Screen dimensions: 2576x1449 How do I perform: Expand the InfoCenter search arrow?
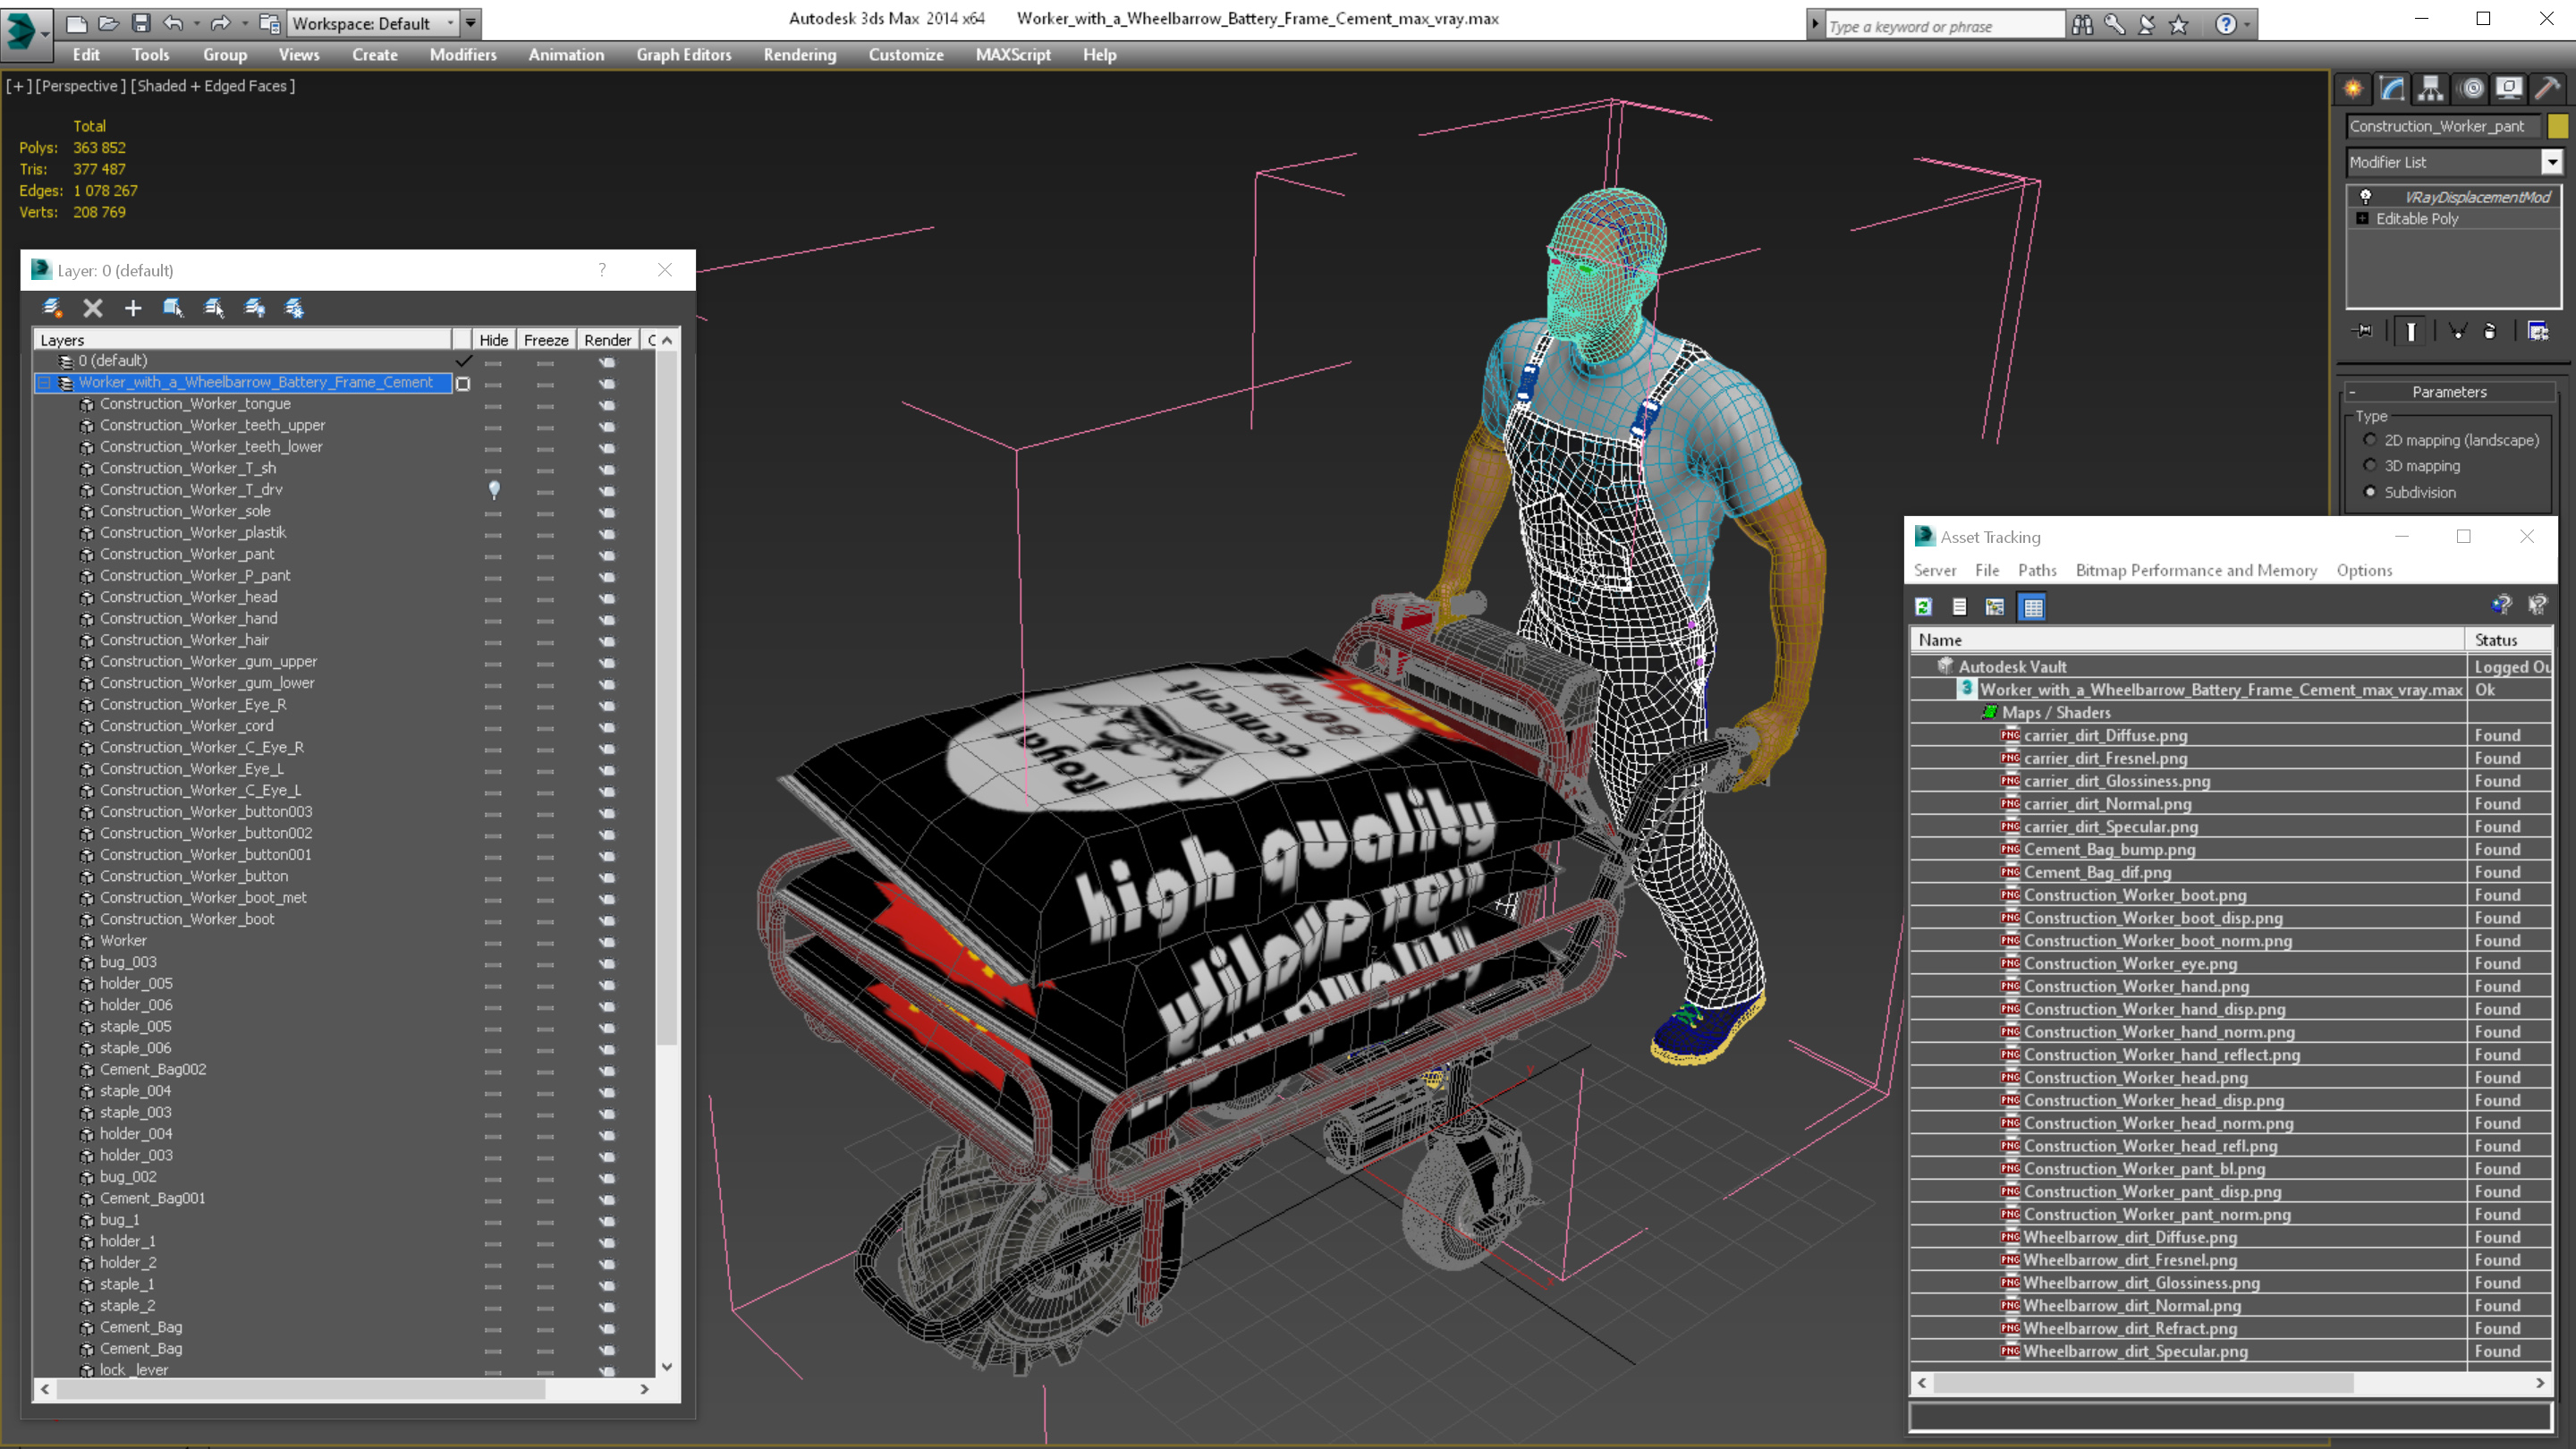[x=1815, y=24]
